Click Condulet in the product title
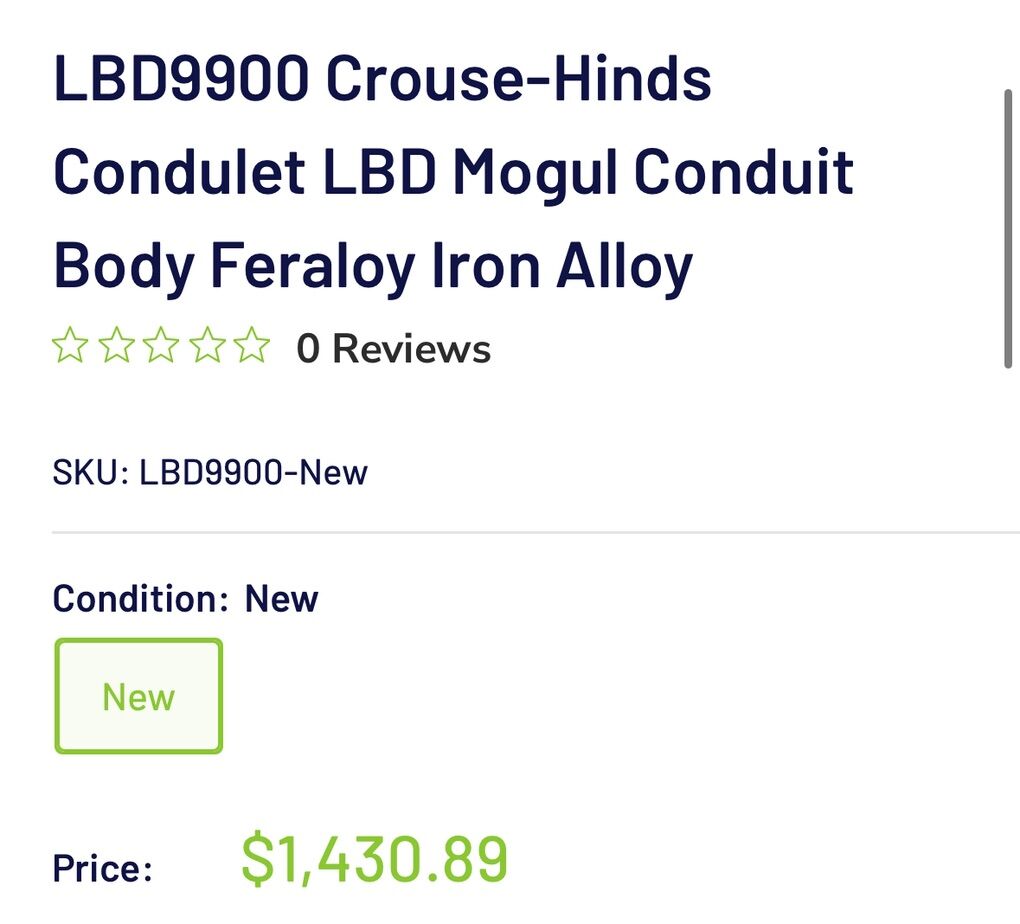This screenshot has height=924, width=1020. point(179,171)
